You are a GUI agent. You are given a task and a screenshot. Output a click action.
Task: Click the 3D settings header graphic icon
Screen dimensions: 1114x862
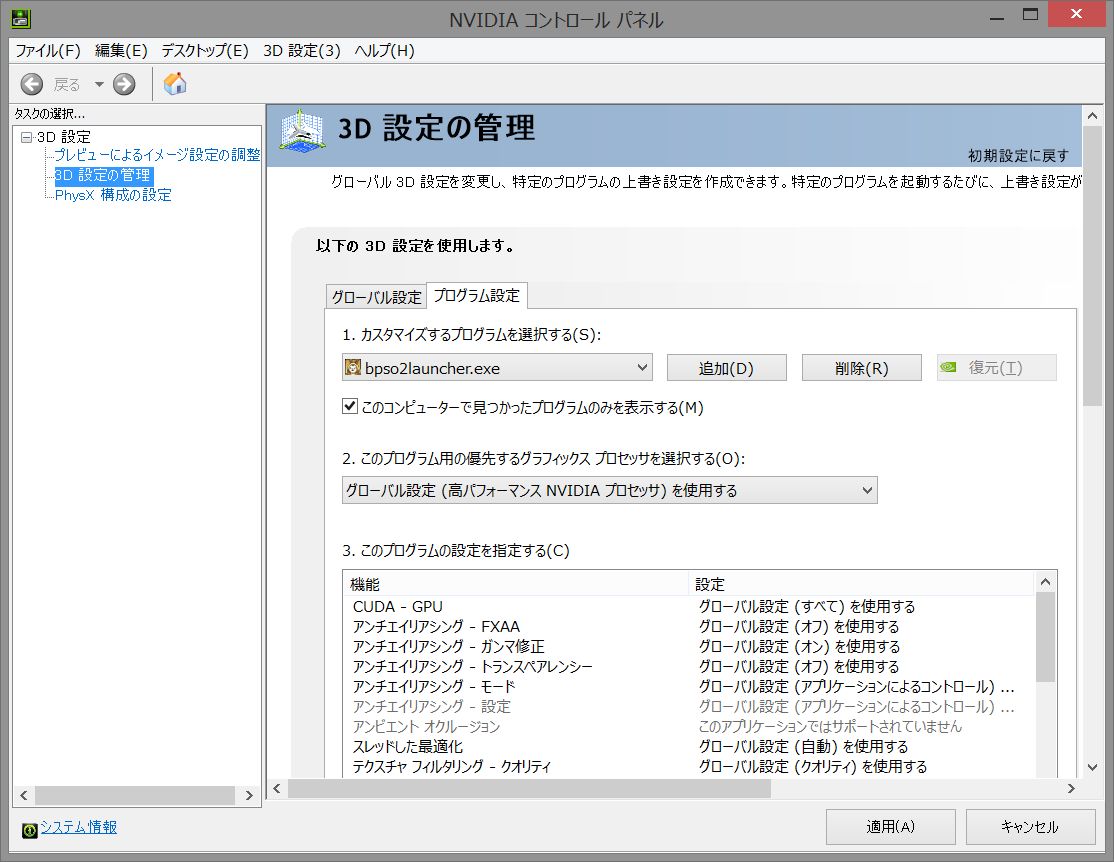click(x=303, y=131)
